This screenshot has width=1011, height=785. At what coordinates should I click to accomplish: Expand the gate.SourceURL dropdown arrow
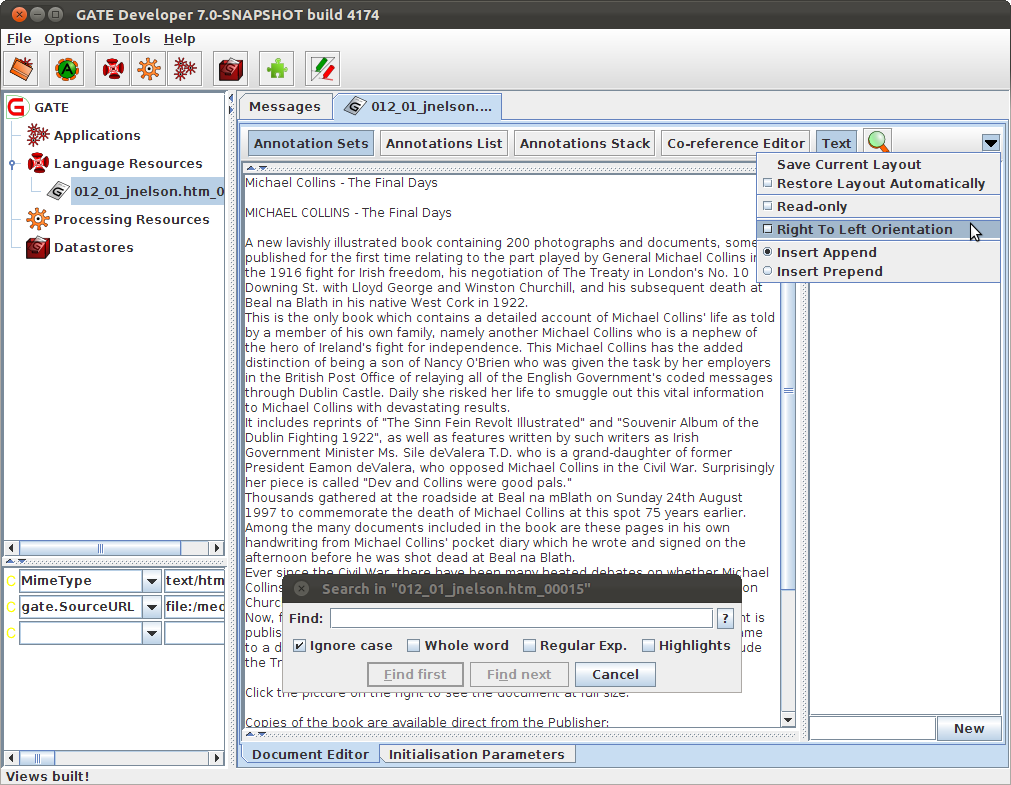point(151,607)
